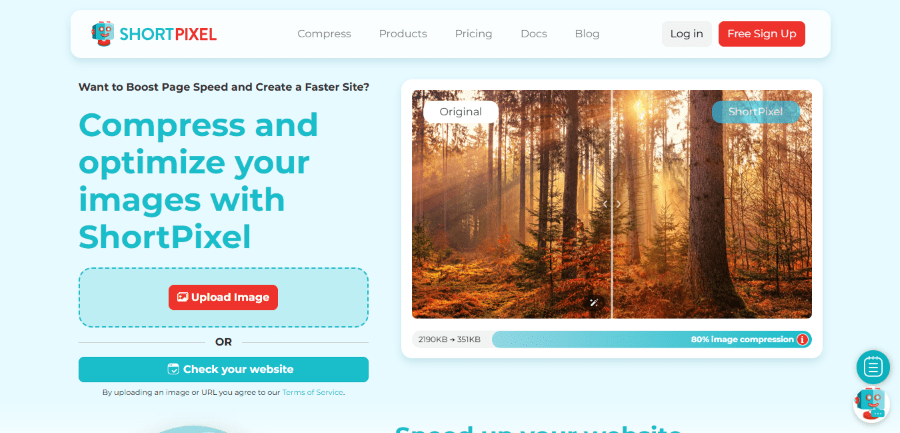This screenshot has height=433, width=900.
Task: Click the dashed upload drop zone
Action: [x=223, y=297]
